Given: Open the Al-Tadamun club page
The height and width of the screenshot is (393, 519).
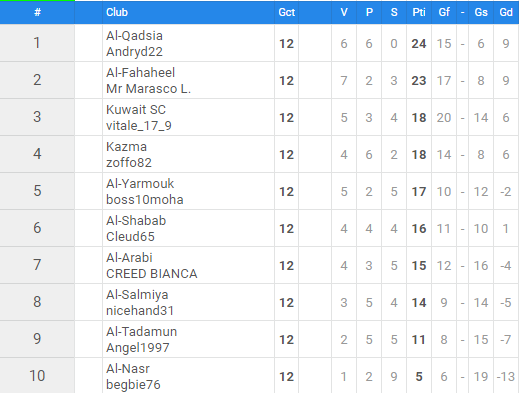Looking at the screenshot, I should click(x=141, y=332).
